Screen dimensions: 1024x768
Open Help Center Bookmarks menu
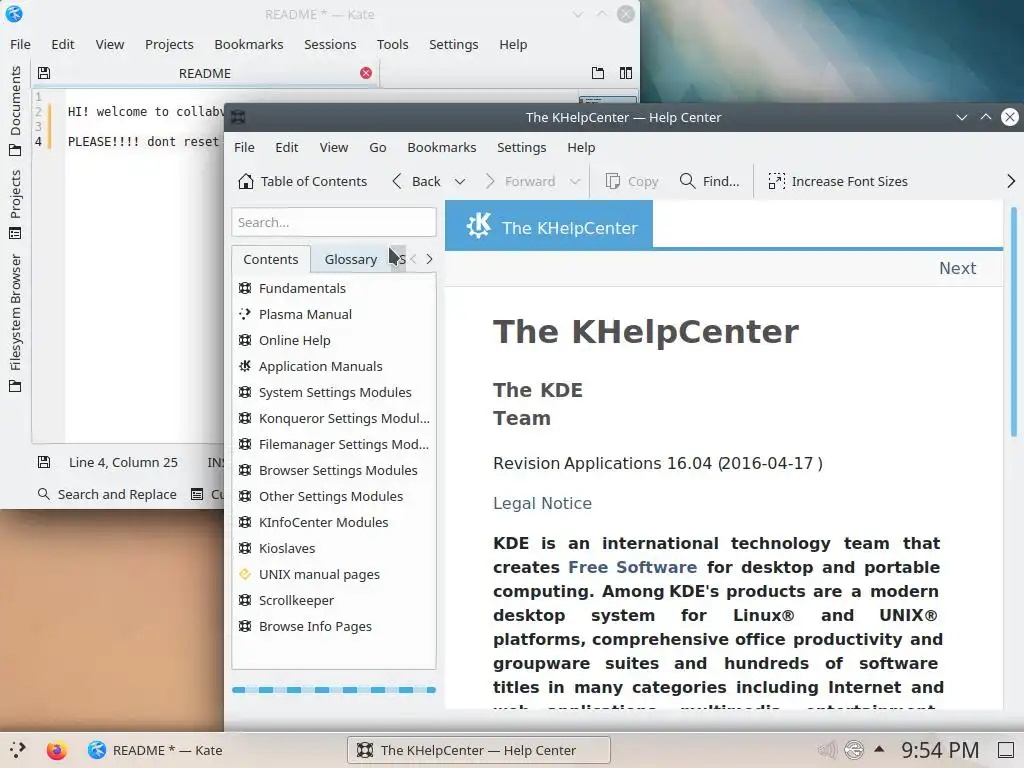tap(441, 148)
